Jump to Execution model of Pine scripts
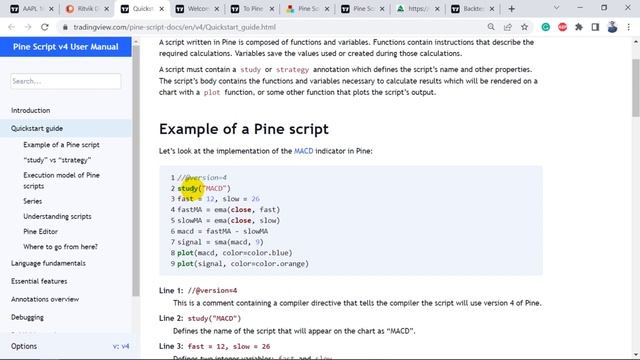The width and height of the screenshot is (640, 360). pyautogui.click(x=61, y=180)
